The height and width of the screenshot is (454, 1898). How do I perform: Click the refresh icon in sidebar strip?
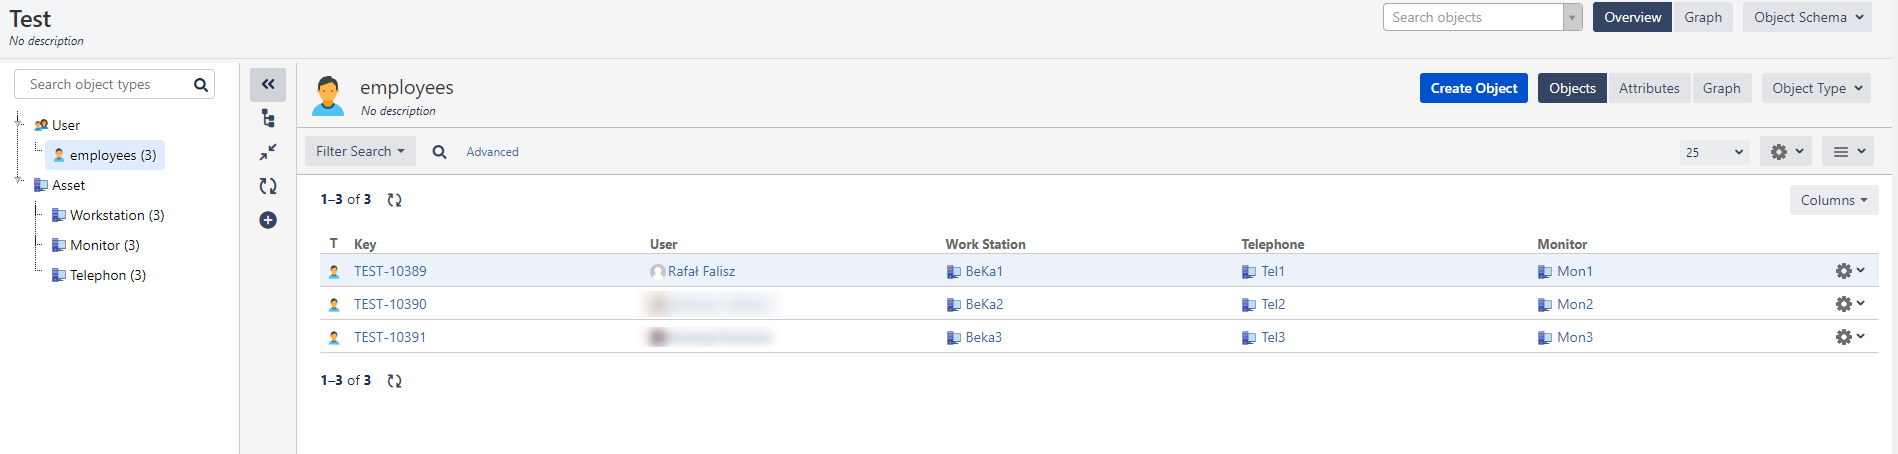pos(268,186)
